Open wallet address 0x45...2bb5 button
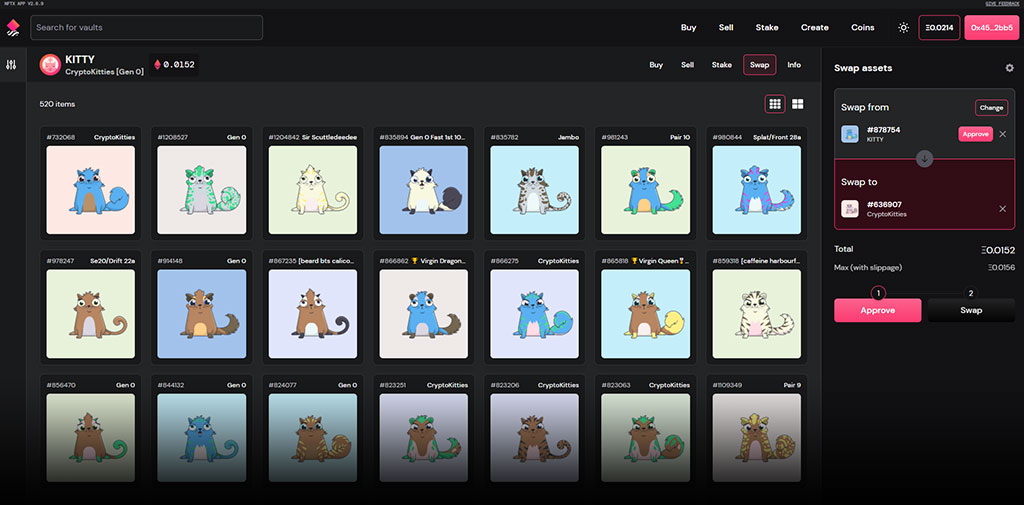1024x505 pixels. click(x=991, y=28)
